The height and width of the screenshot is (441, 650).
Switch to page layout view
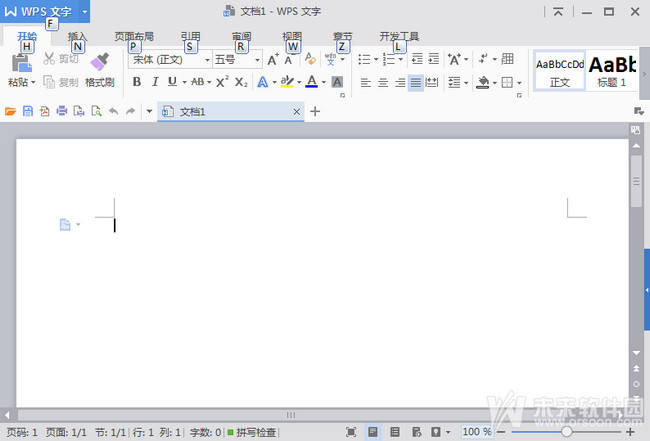(x=373, y=432)
